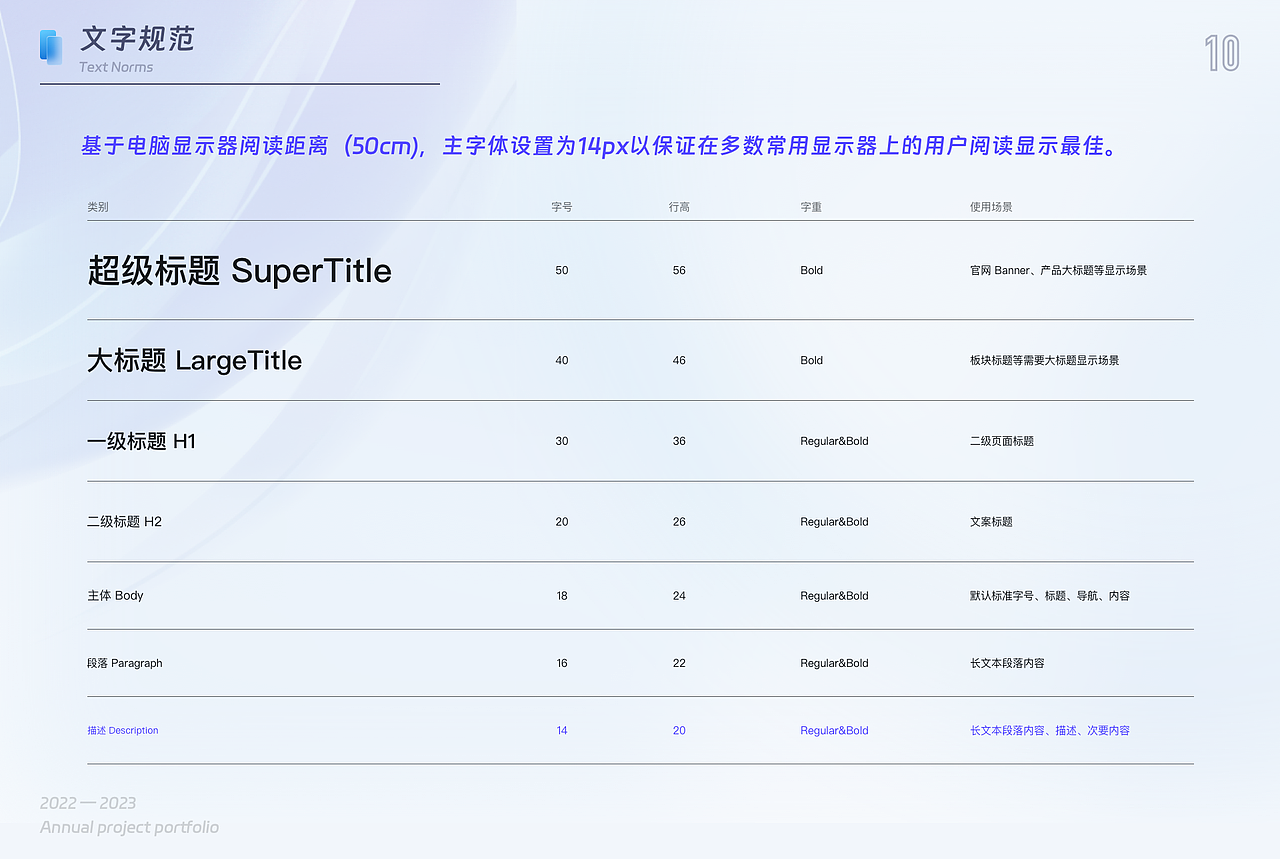Click 默认标准字号、标题、导航、内容 usage cell
1280x859 pixels.
click(x=1049, y=596)
